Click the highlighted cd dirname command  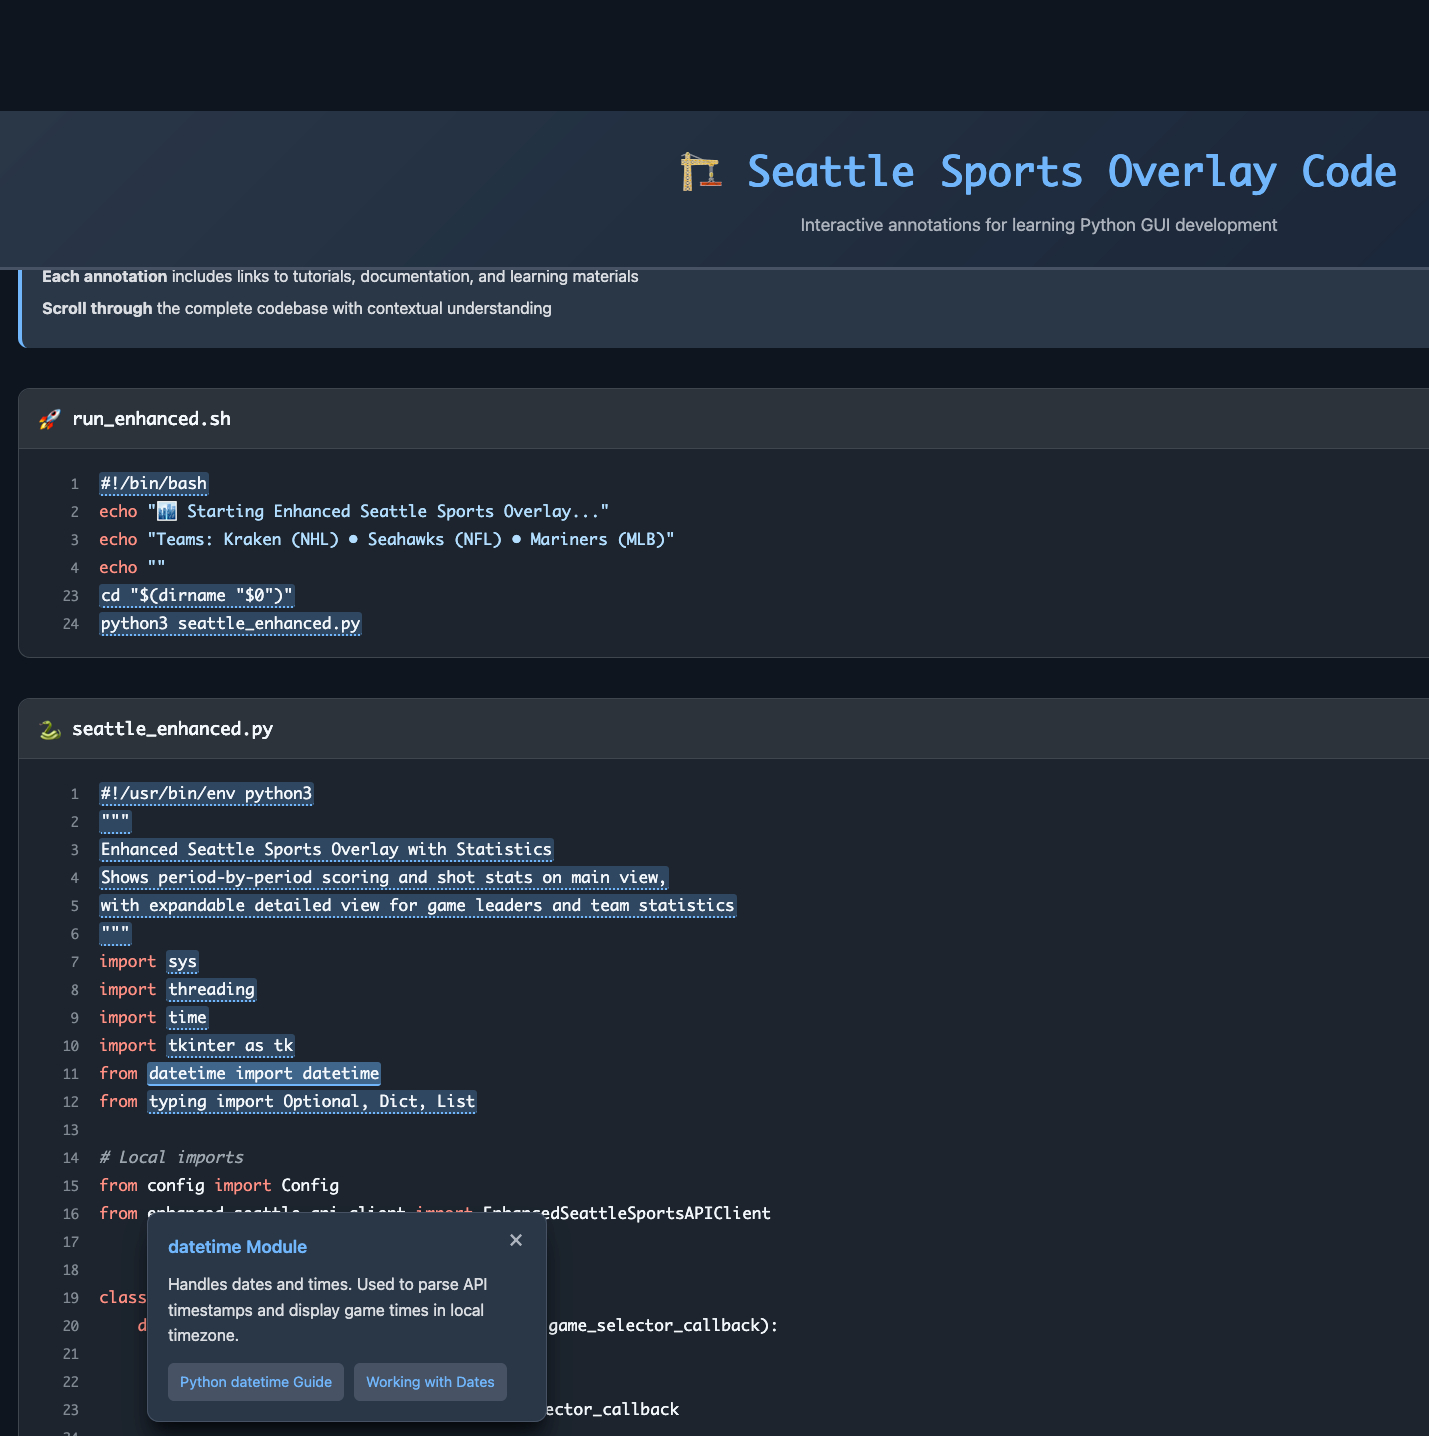point(196,596)
